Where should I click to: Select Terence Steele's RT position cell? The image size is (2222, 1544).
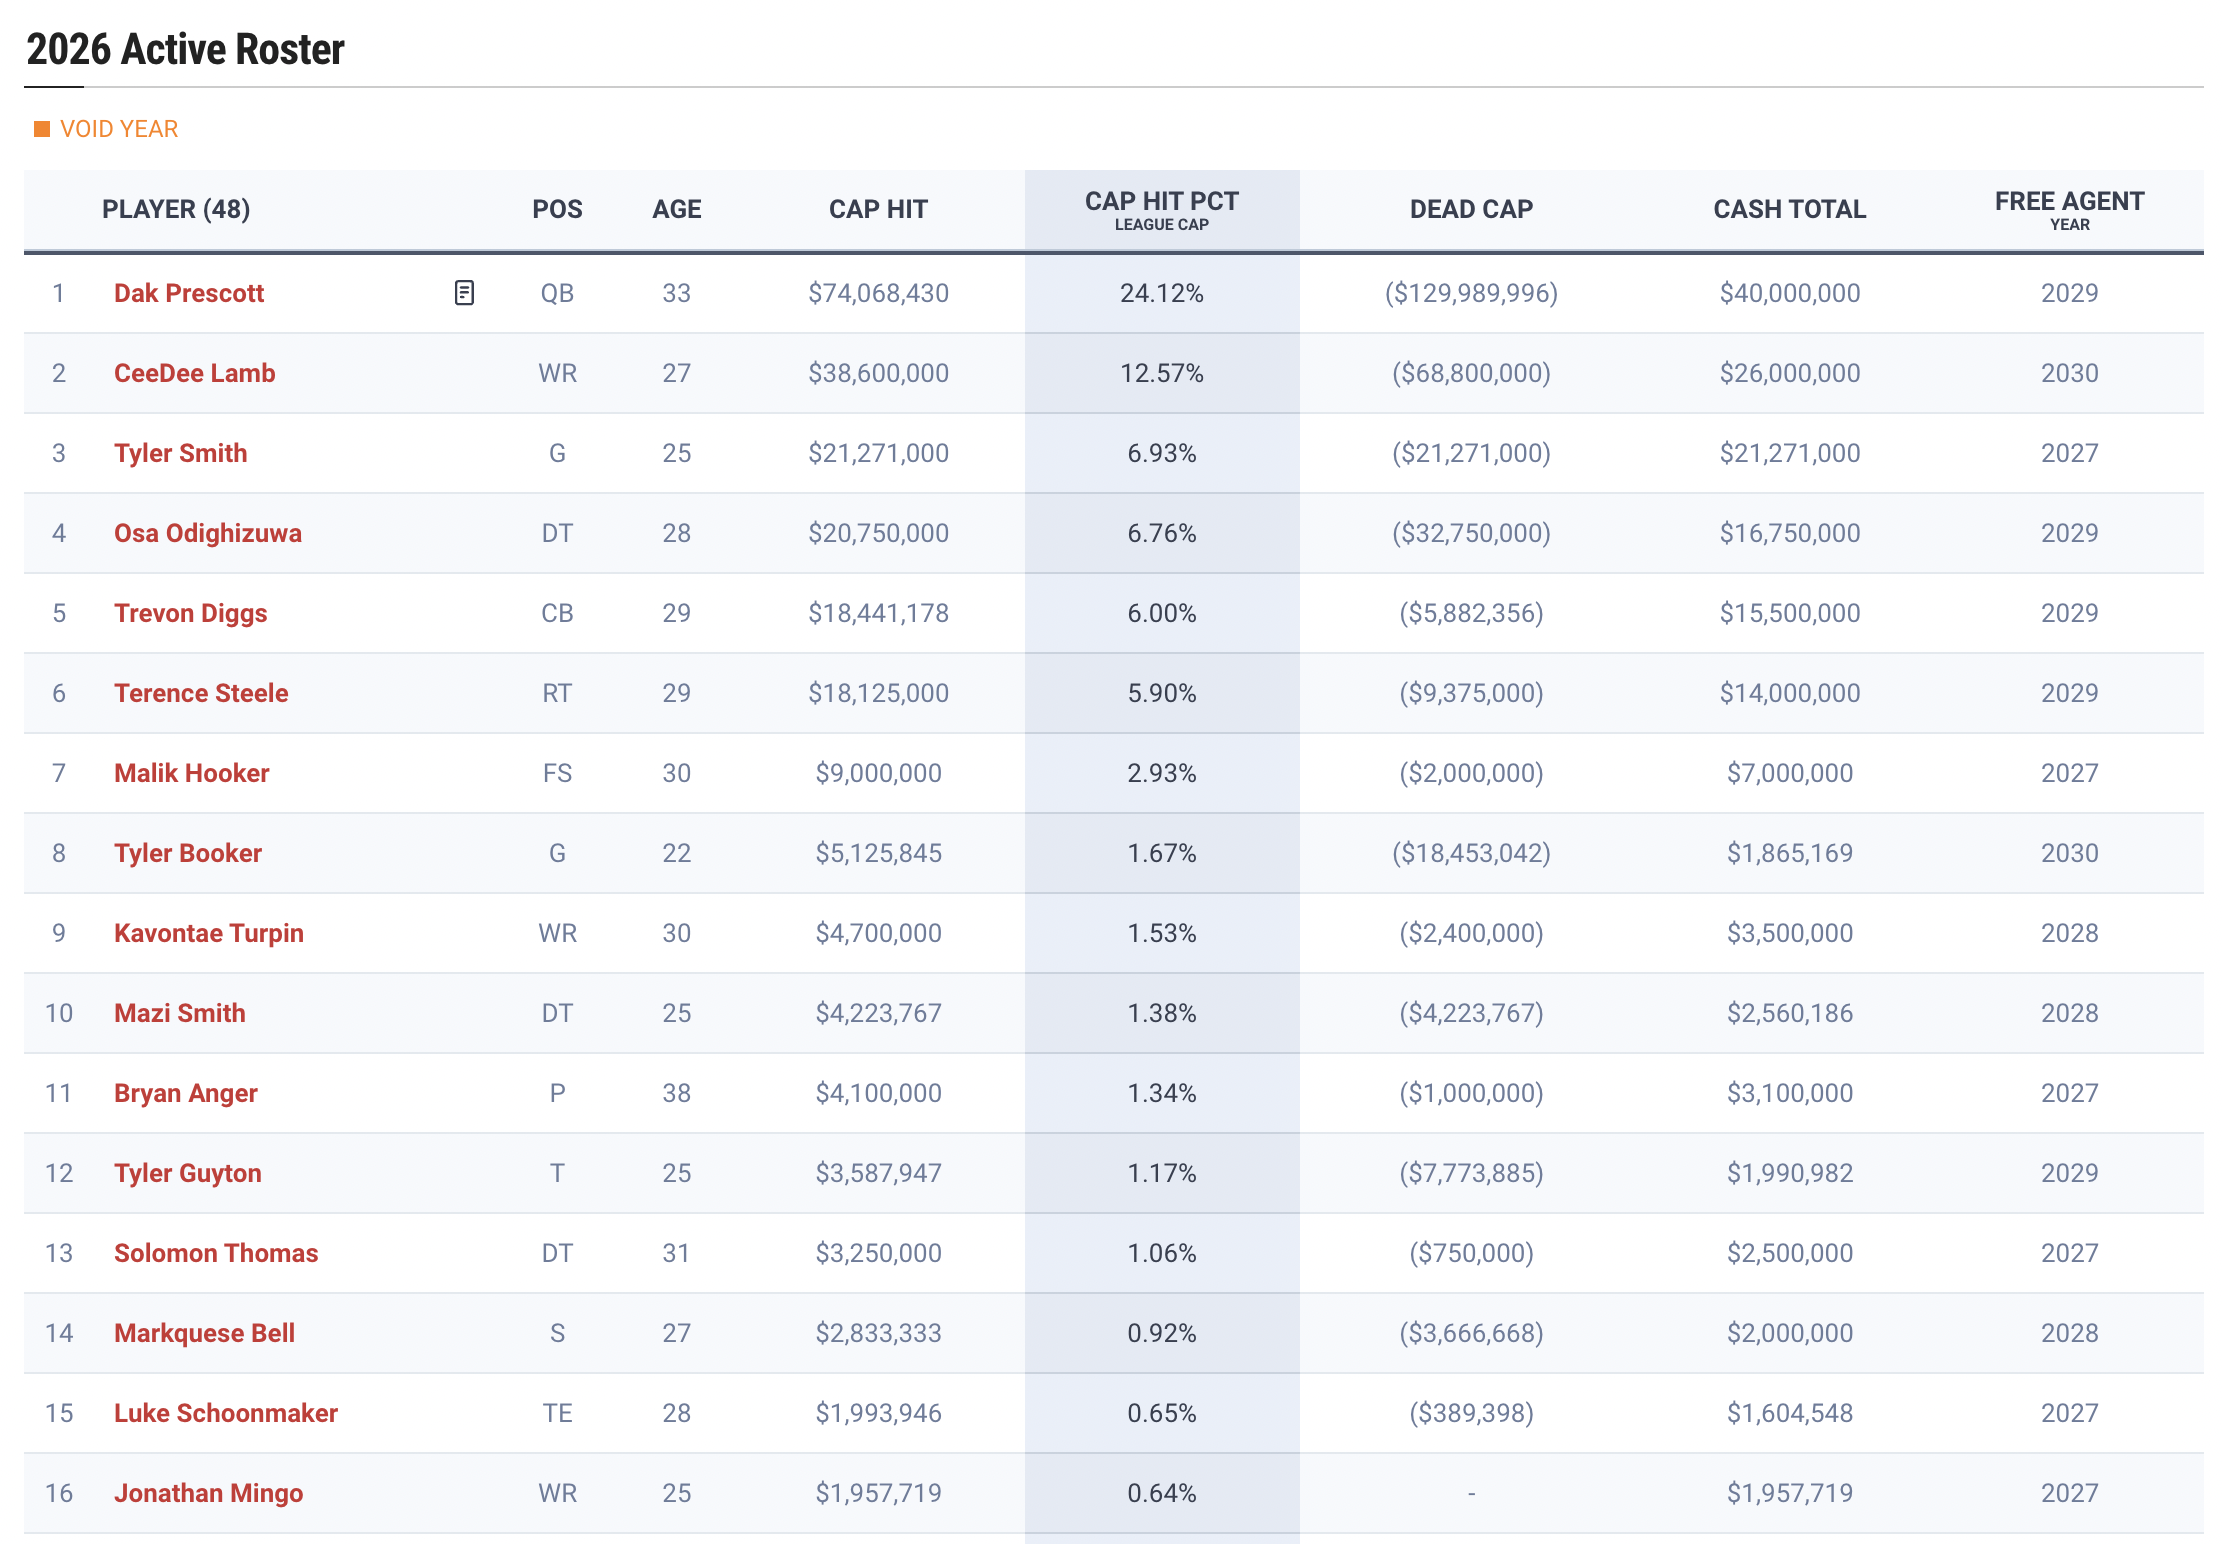[557, 693]
